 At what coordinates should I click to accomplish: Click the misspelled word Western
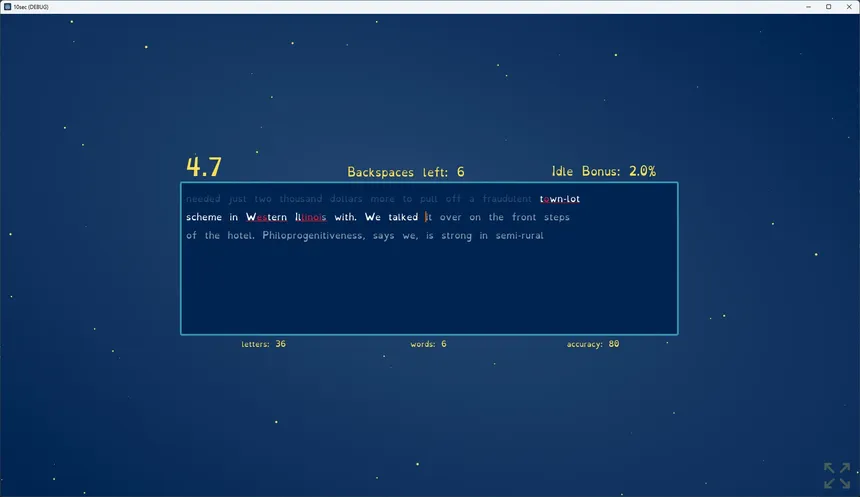(x=266, y=217)
